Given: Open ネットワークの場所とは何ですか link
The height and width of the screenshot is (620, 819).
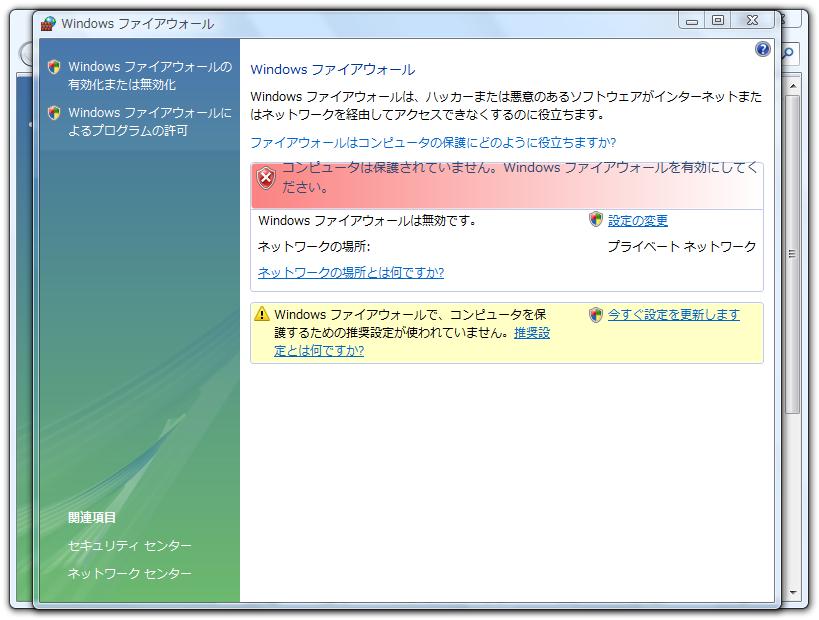Looking at the screenshot, I should click(351, 273).
